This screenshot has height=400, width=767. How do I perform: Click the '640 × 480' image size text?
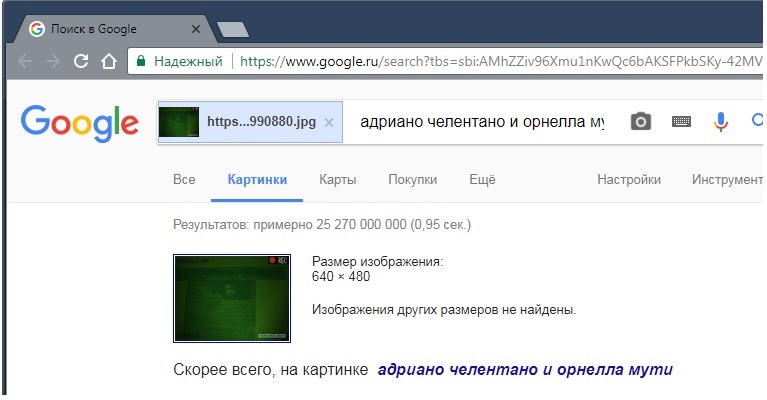(x=341, y=277)
